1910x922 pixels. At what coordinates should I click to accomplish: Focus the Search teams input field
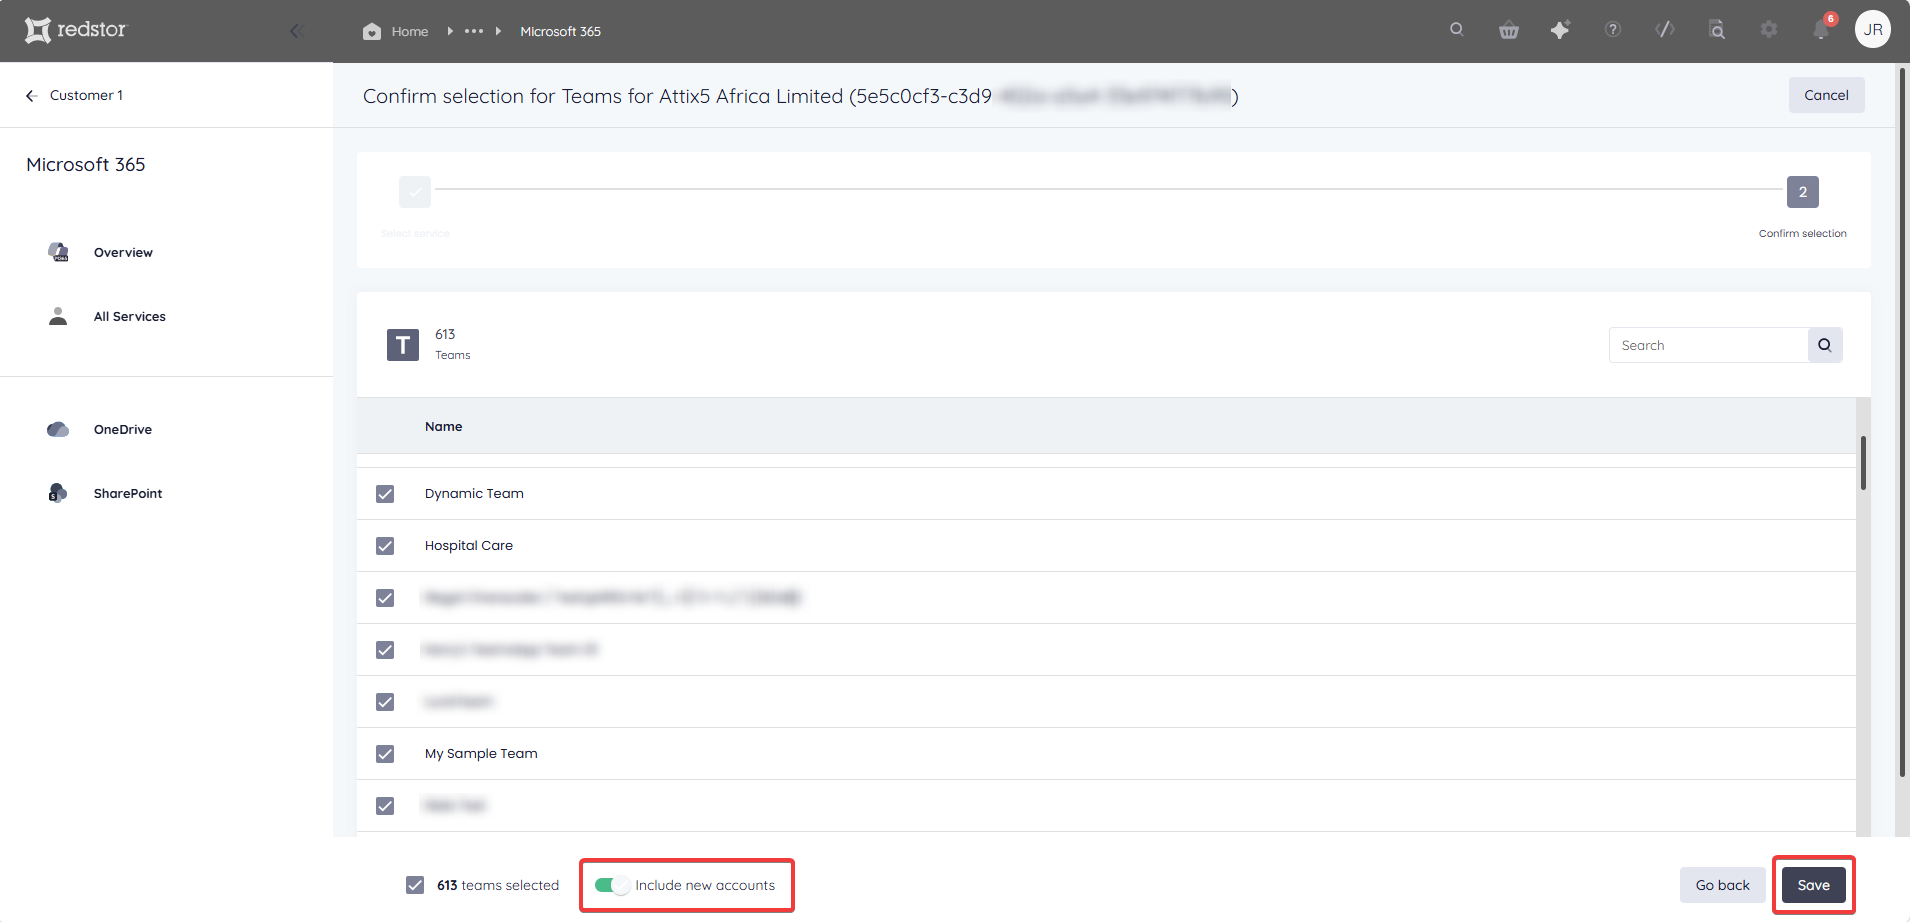tap(1708, 345)
